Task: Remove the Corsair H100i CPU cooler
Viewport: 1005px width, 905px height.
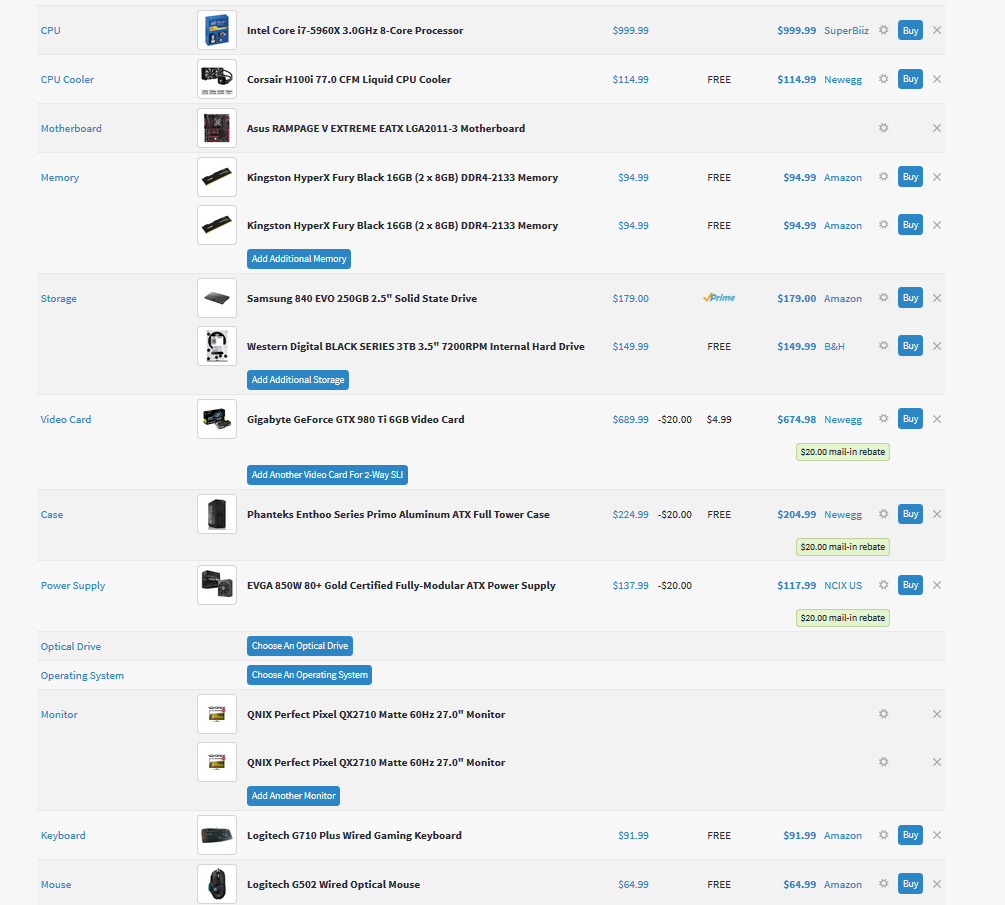Action: tap(936, 79)
